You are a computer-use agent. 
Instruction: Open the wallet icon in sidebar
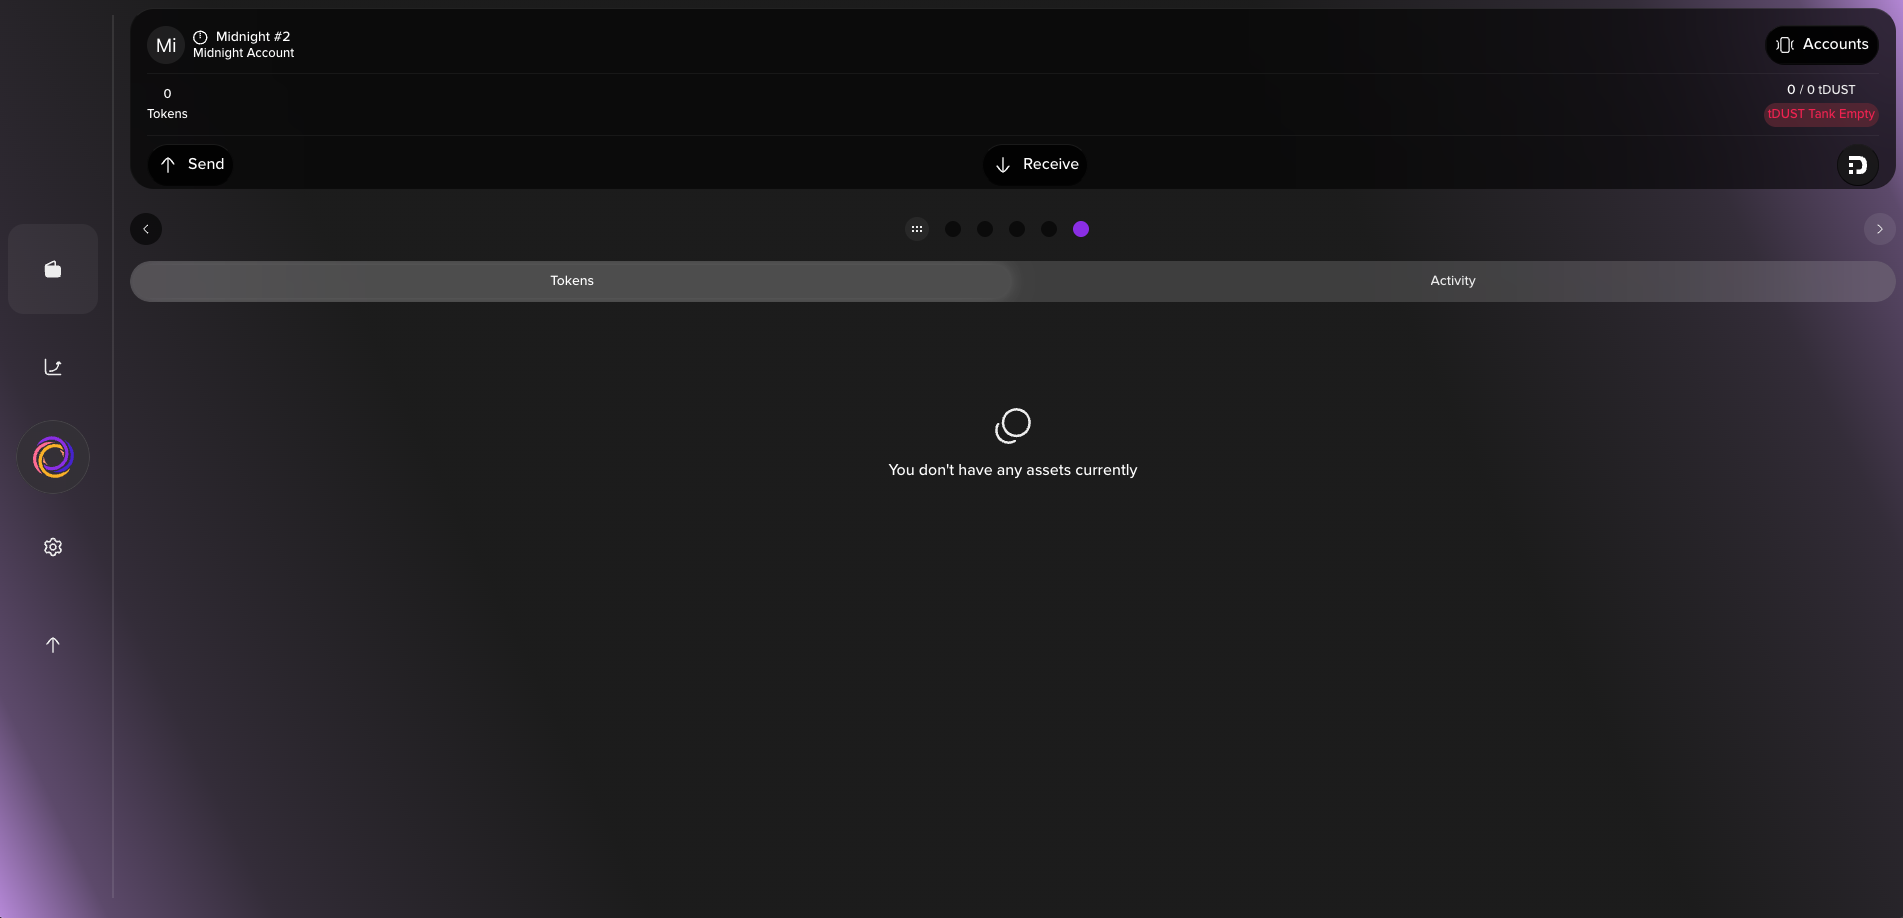(x=53, y=269)
